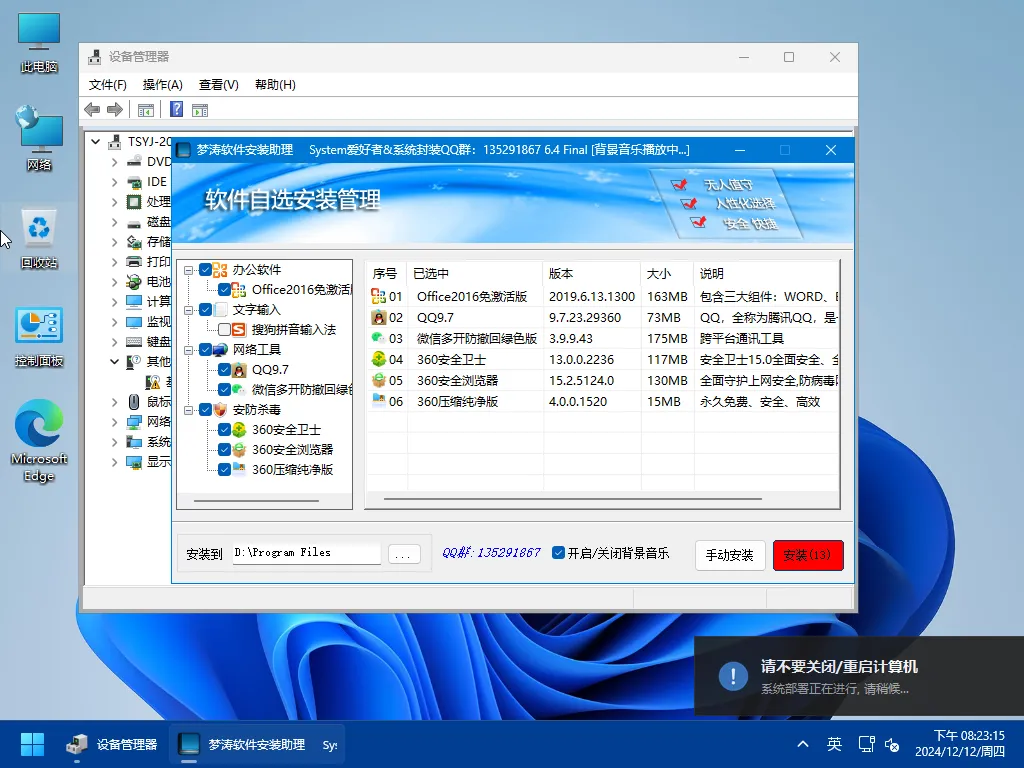Click the 微信多开防撤回 WeChat icon
1024x768 pixels.
tap(378, 338)
